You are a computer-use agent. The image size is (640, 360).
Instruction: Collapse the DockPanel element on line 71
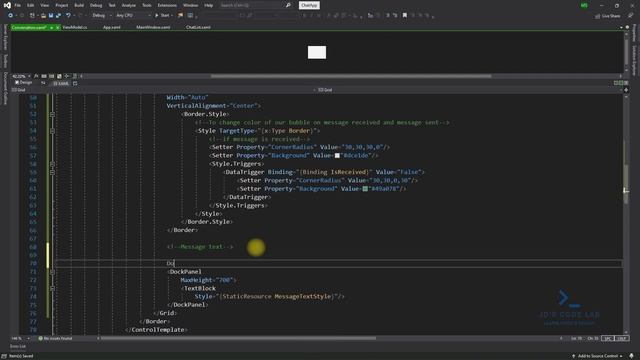[52, 272]
